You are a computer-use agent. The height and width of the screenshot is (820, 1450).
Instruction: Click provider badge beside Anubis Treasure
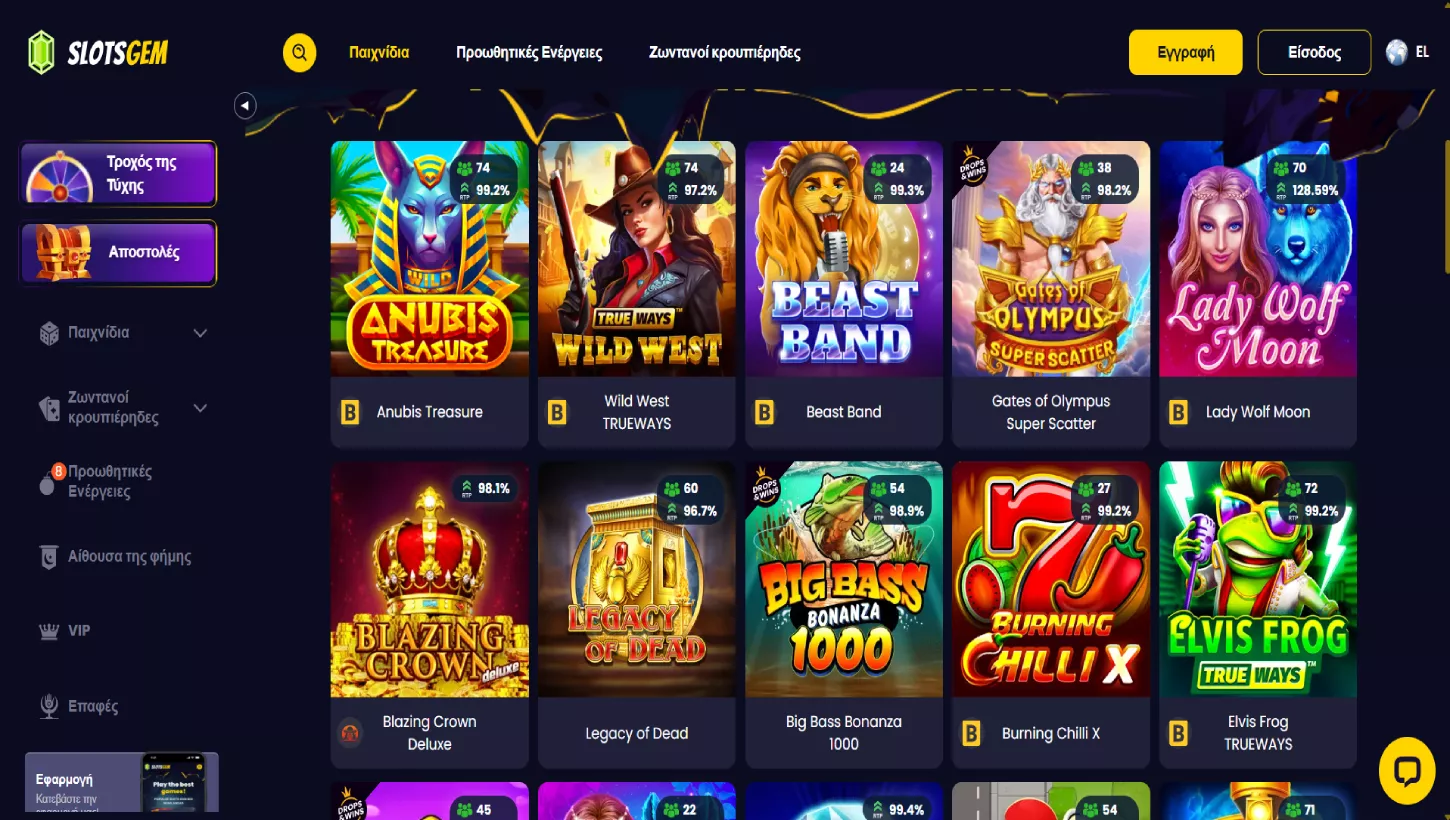coord(350,412)
